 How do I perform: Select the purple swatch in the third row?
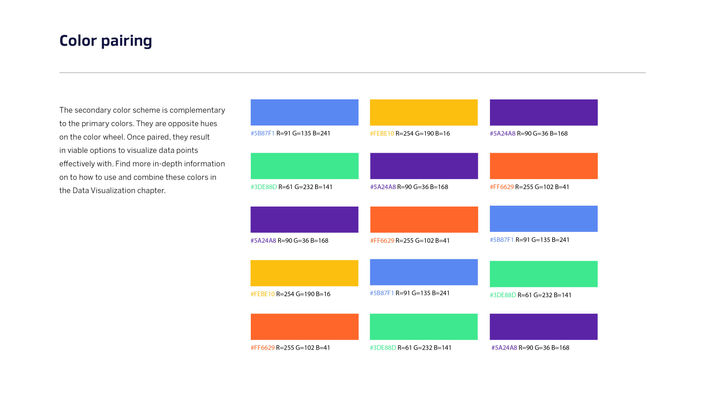[x=304, y=219]
